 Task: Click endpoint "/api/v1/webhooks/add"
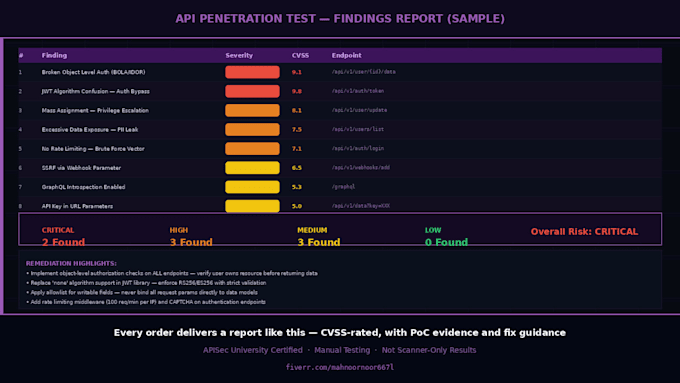click(x=361, y=167)
